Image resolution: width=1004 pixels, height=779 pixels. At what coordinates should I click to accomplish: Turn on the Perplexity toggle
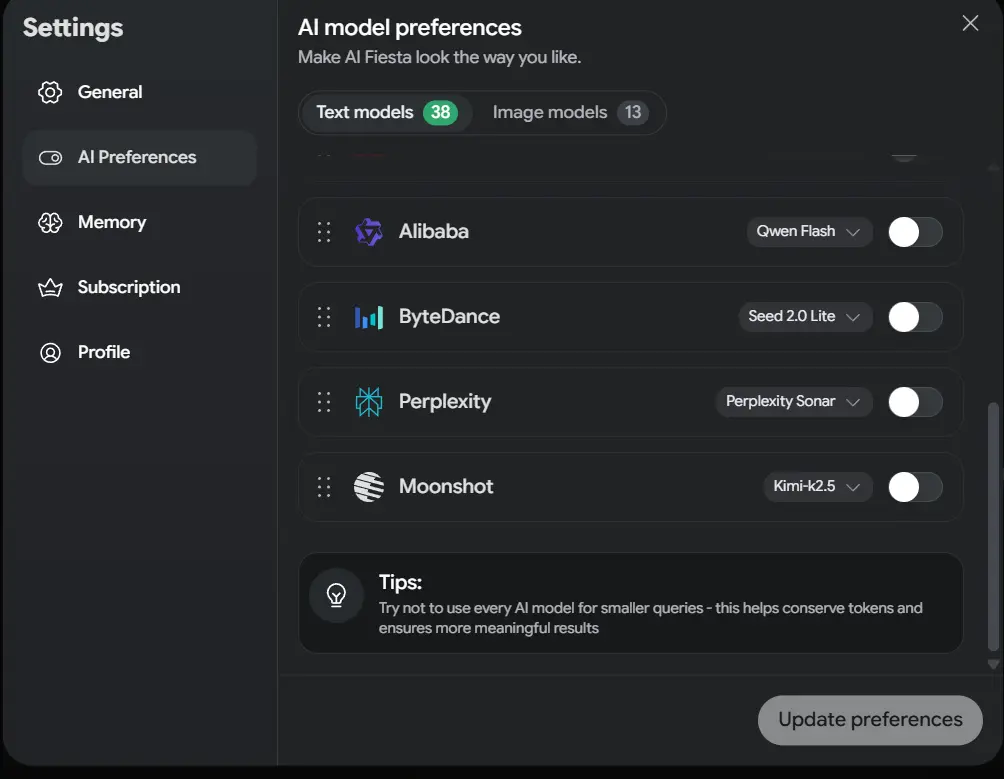[915, 402]
